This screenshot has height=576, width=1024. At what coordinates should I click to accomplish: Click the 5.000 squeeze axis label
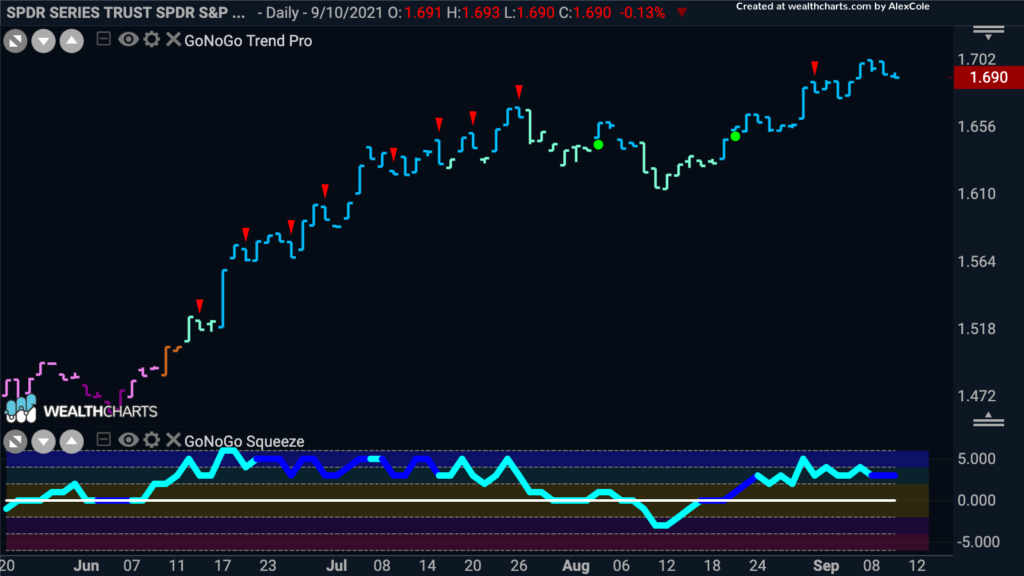(x=976, y=459)
